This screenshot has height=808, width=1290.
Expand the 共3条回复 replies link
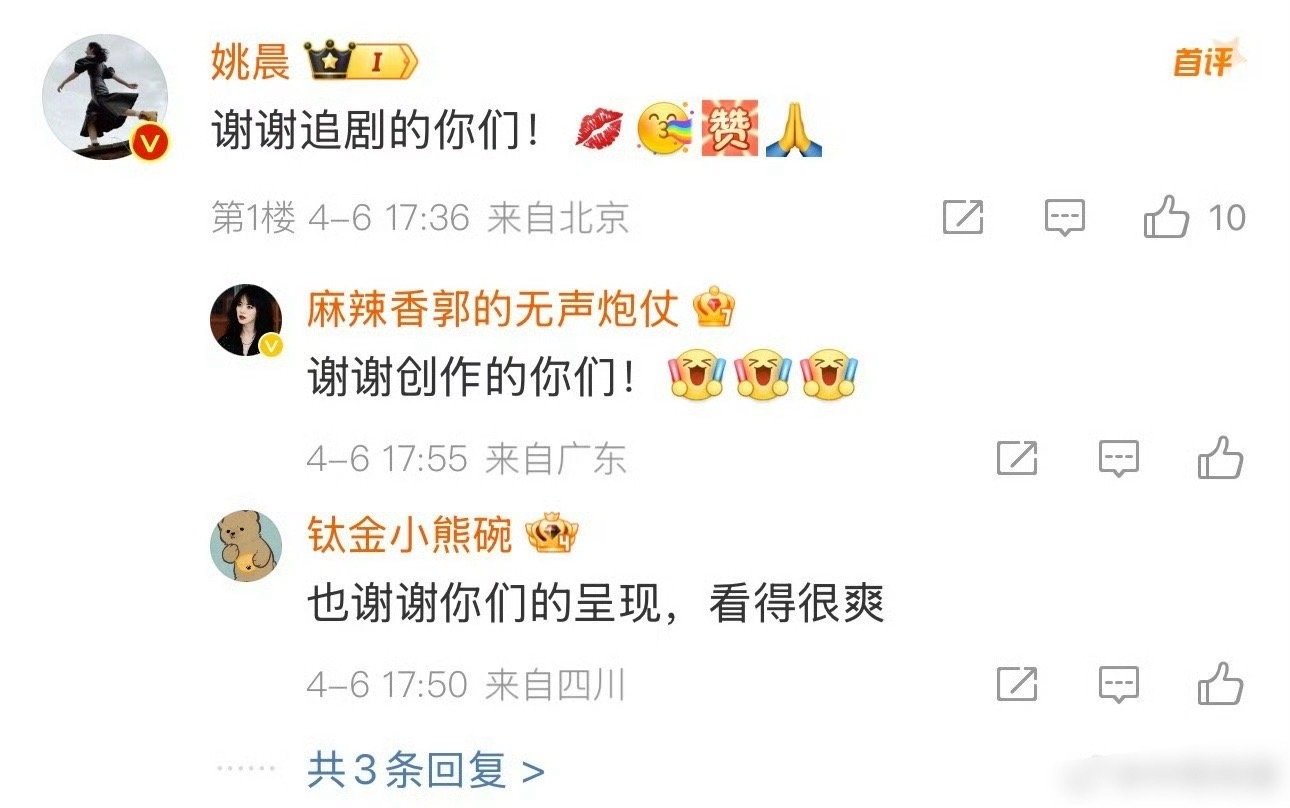point(426,771)
